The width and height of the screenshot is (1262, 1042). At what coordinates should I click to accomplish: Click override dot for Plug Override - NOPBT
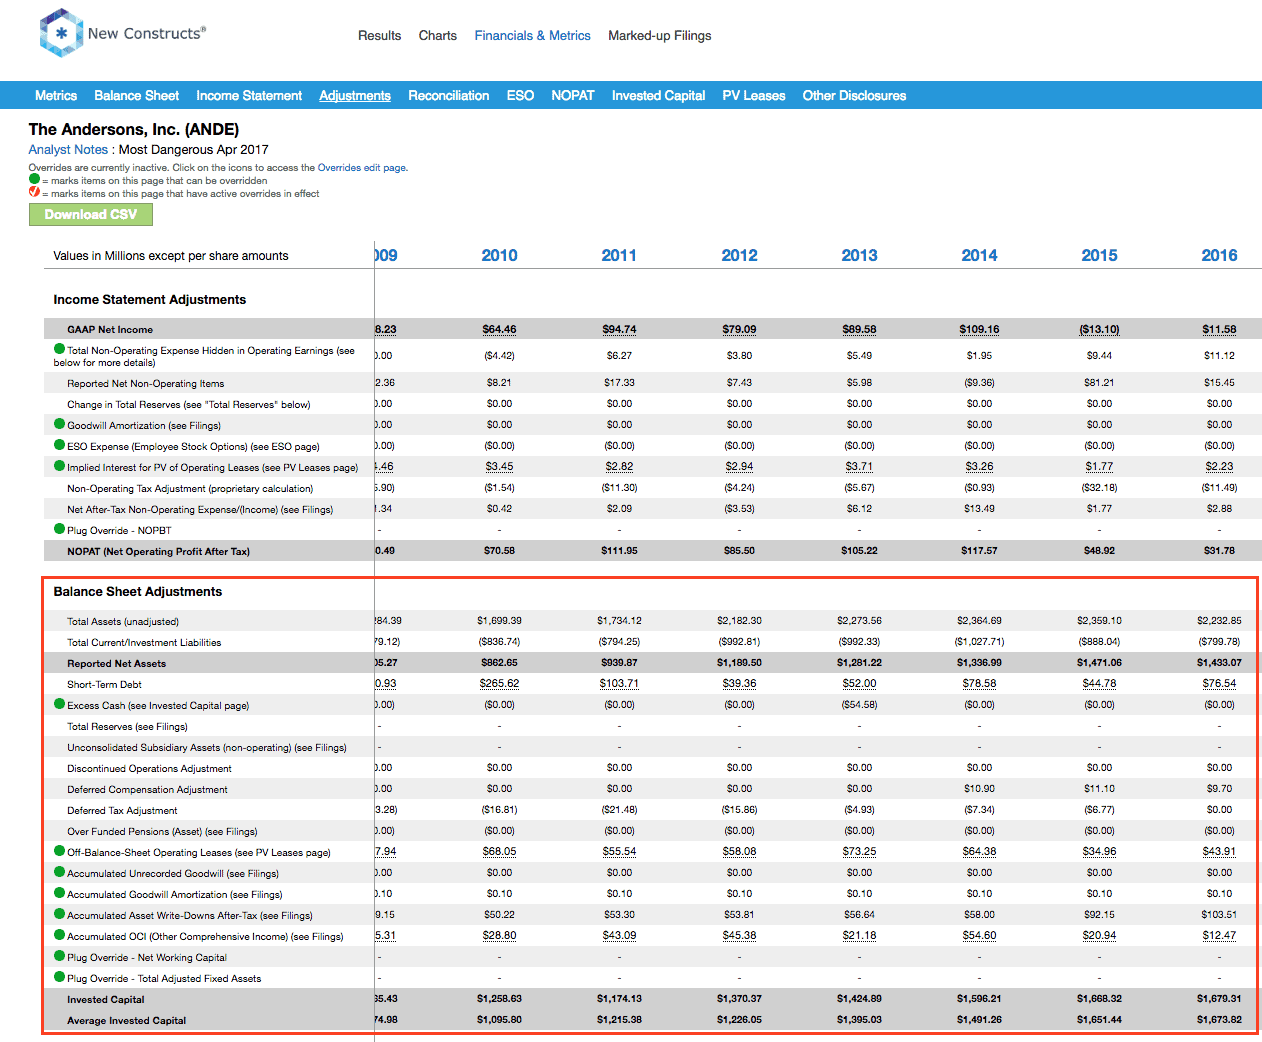click(60, 529)
